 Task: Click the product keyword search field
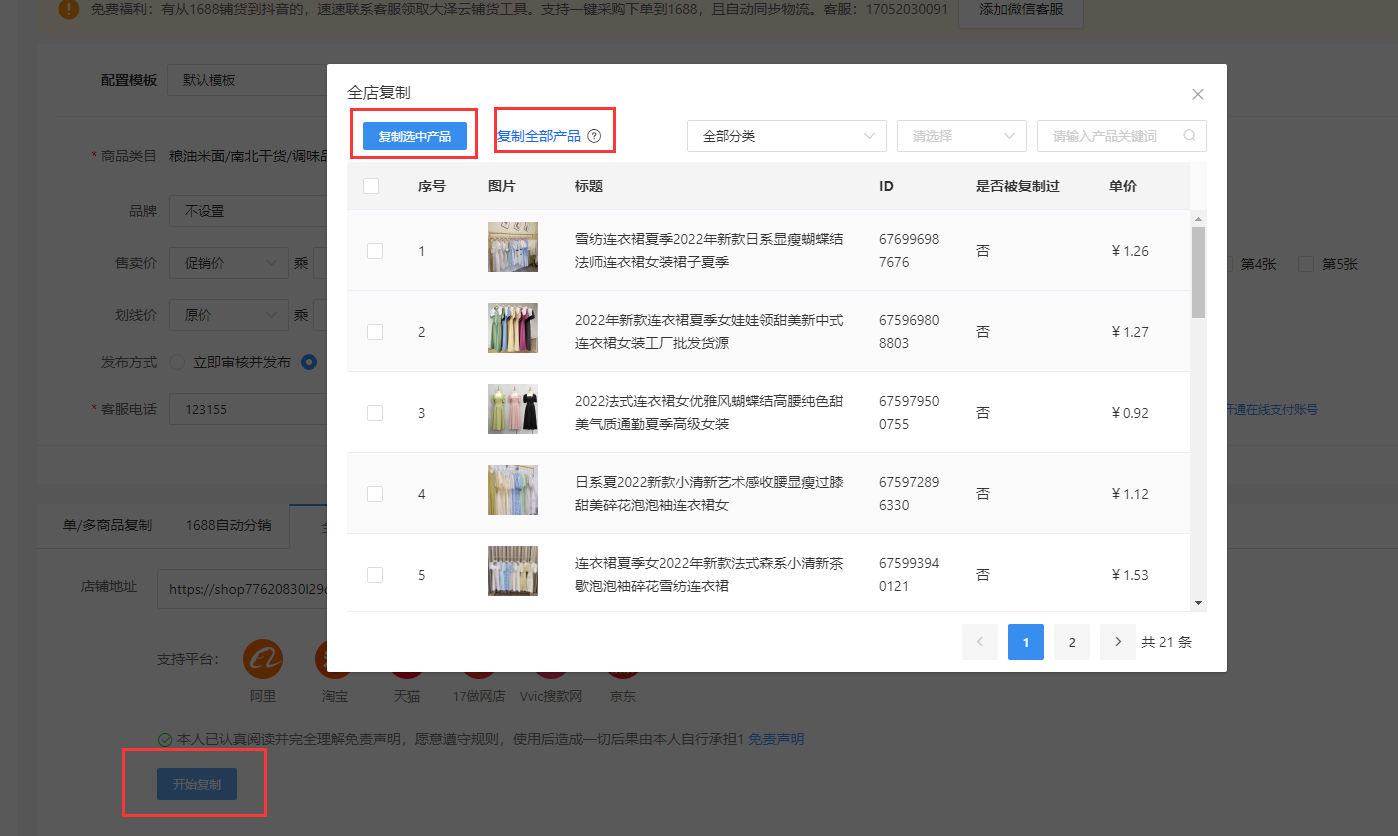[1122, 136]
